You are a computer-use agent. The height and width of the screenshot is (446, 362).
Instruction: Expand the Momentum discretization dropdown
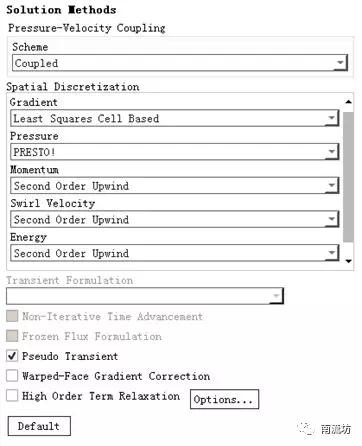click(331, 186)
